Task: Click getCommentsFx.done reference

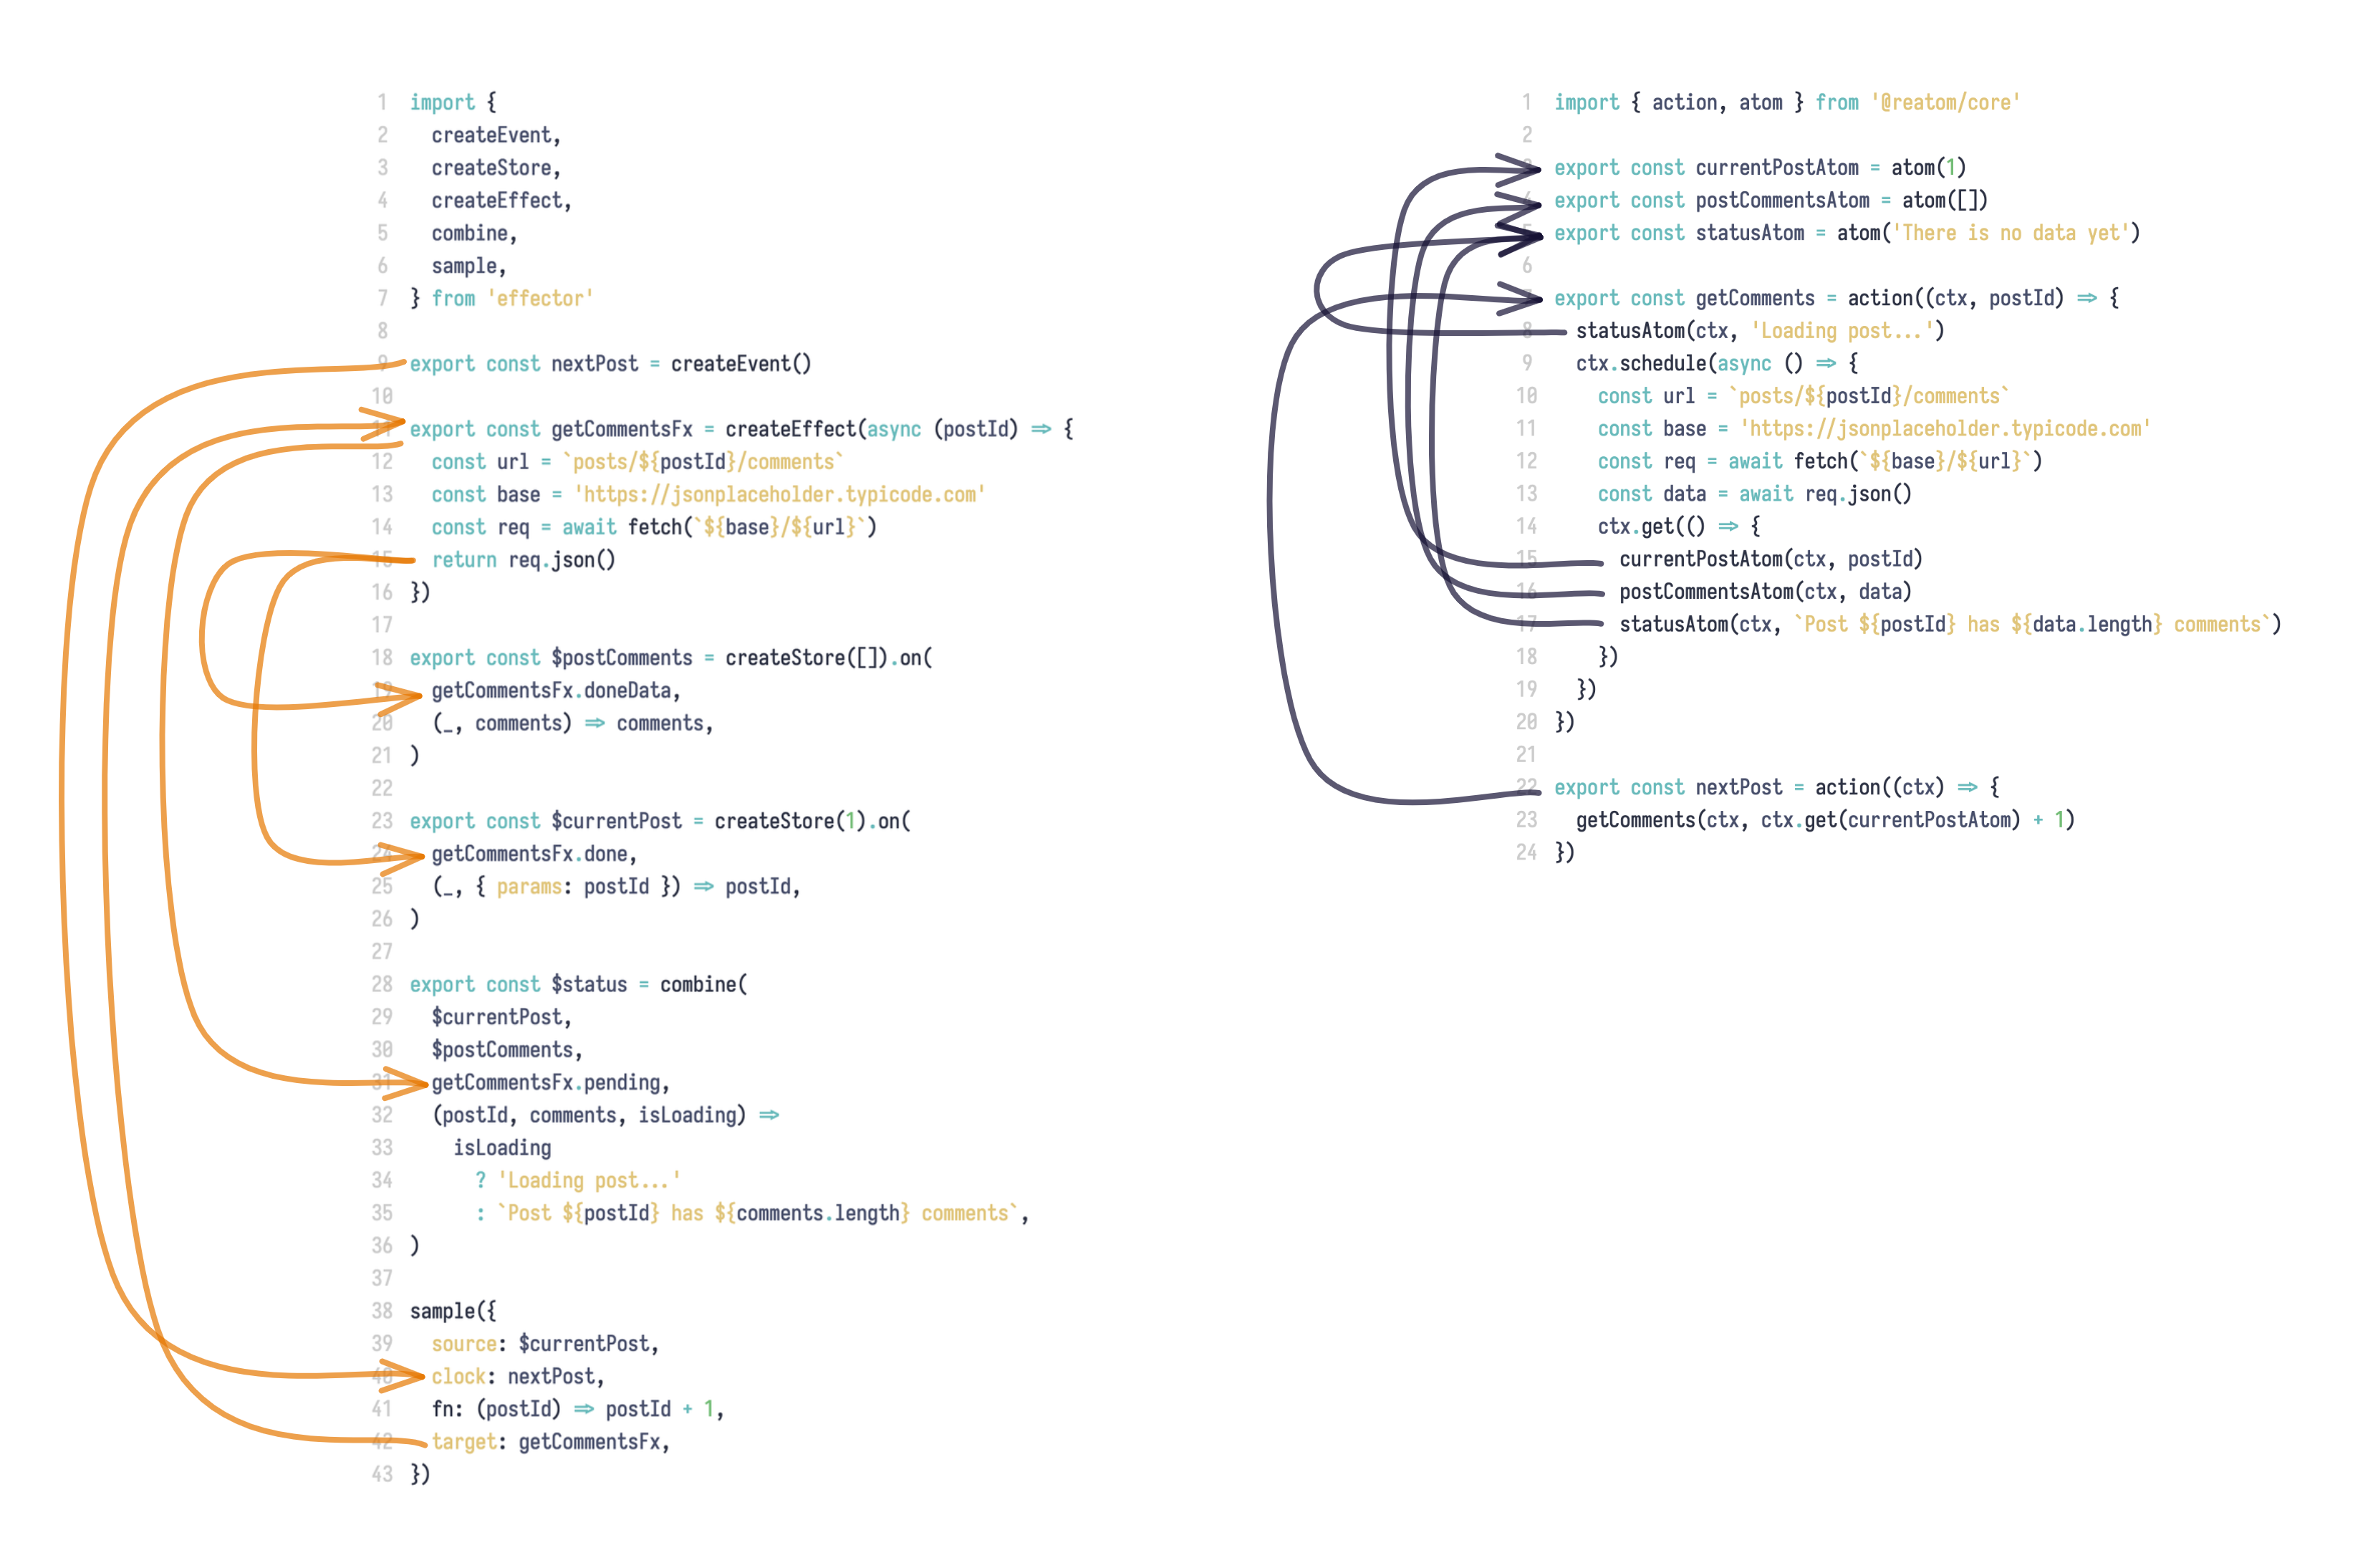Action: point(533,854)
